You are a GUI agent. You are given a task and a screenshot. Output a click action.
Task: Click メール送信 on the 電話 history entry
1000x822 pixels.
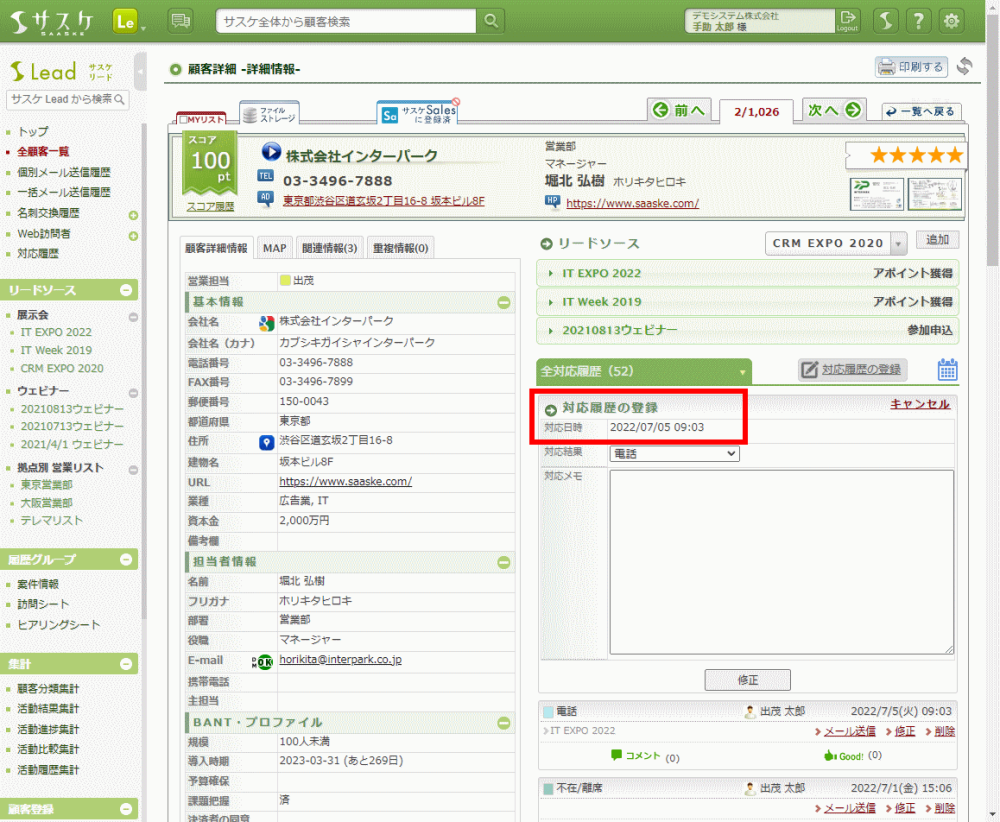point(849,731)
